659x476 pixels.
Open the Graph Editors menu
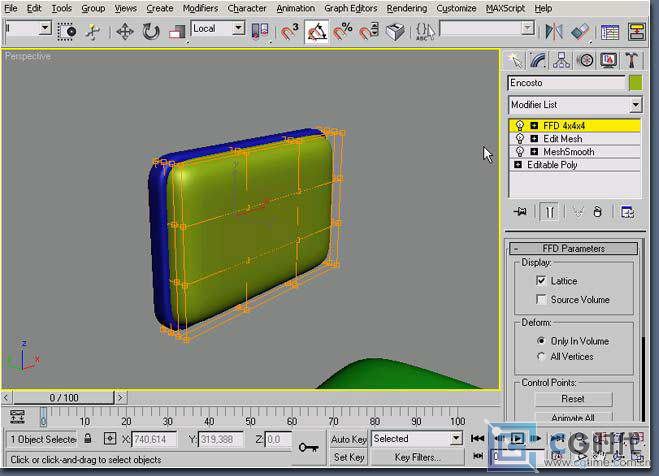tap(351, 8)
